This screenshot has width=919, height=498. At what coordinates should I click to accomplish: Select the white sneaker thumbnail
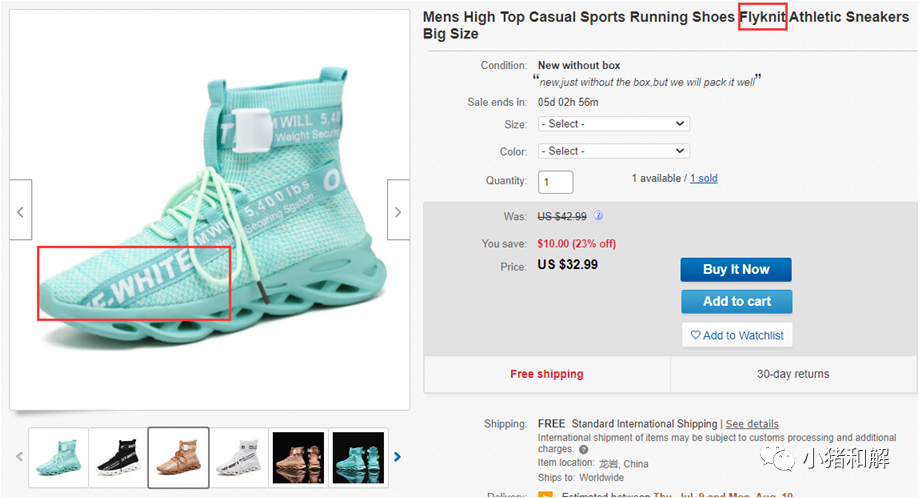point(238,457)
